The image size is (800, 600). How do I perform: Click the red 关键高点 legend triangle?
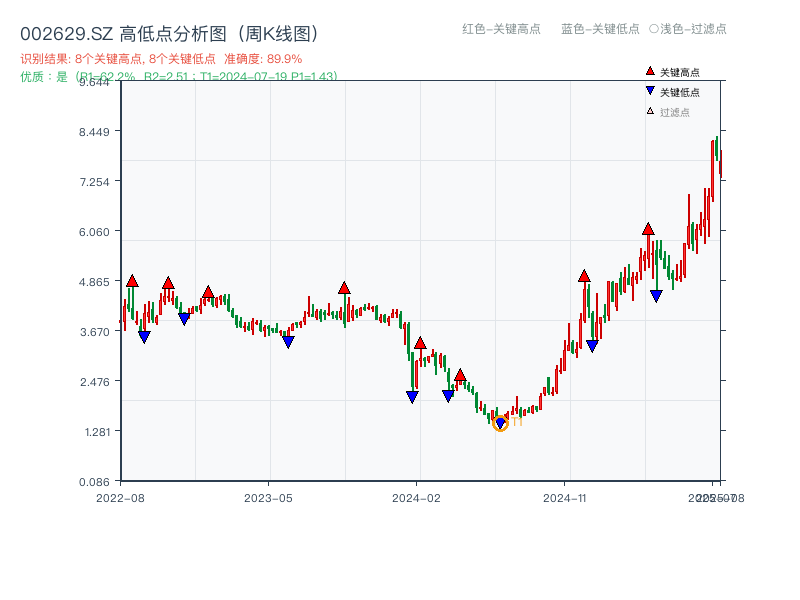click(650, 72)
